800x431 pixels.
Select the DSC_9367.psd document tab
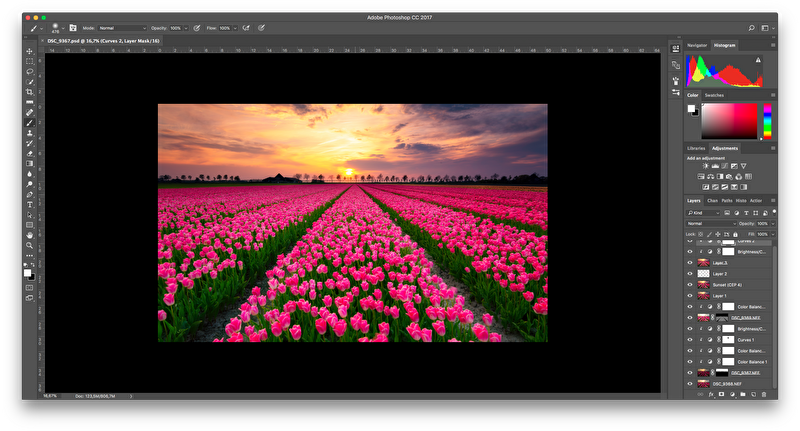coord(104,41)
